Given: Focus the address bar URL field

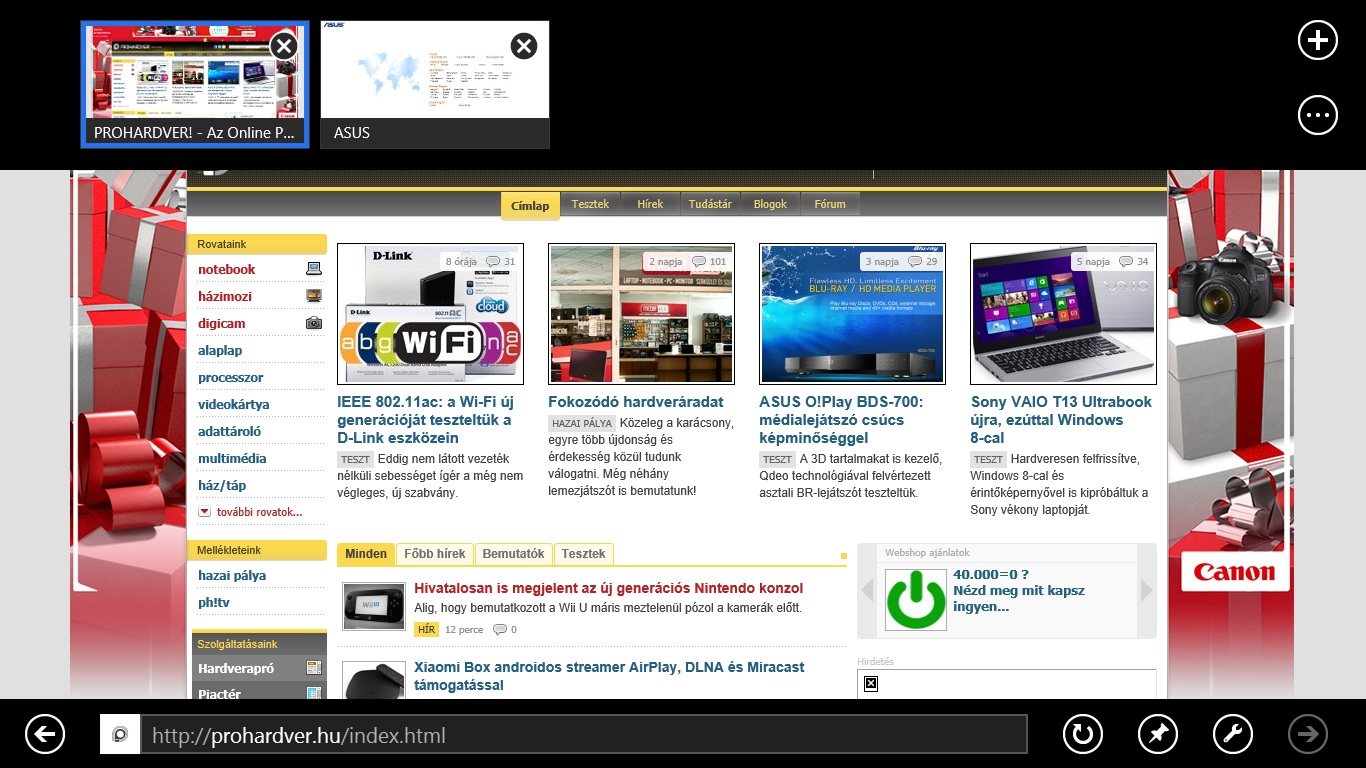Looking at the screenshot, I should 583,735.
